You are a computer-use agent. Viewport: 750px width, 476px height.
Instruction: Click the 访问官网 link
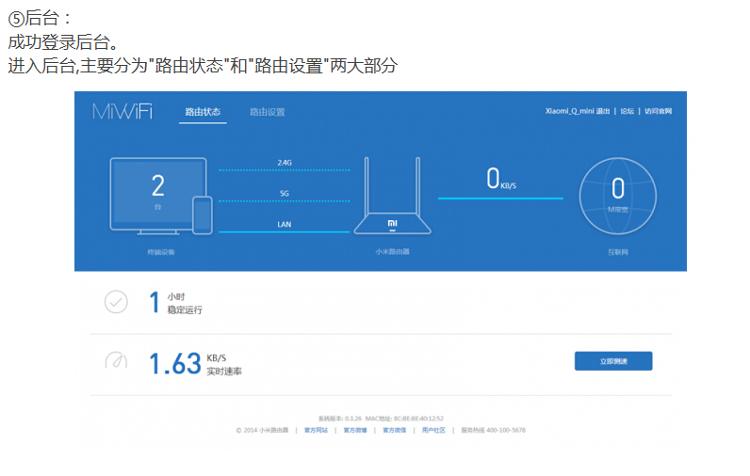[658, 111]
